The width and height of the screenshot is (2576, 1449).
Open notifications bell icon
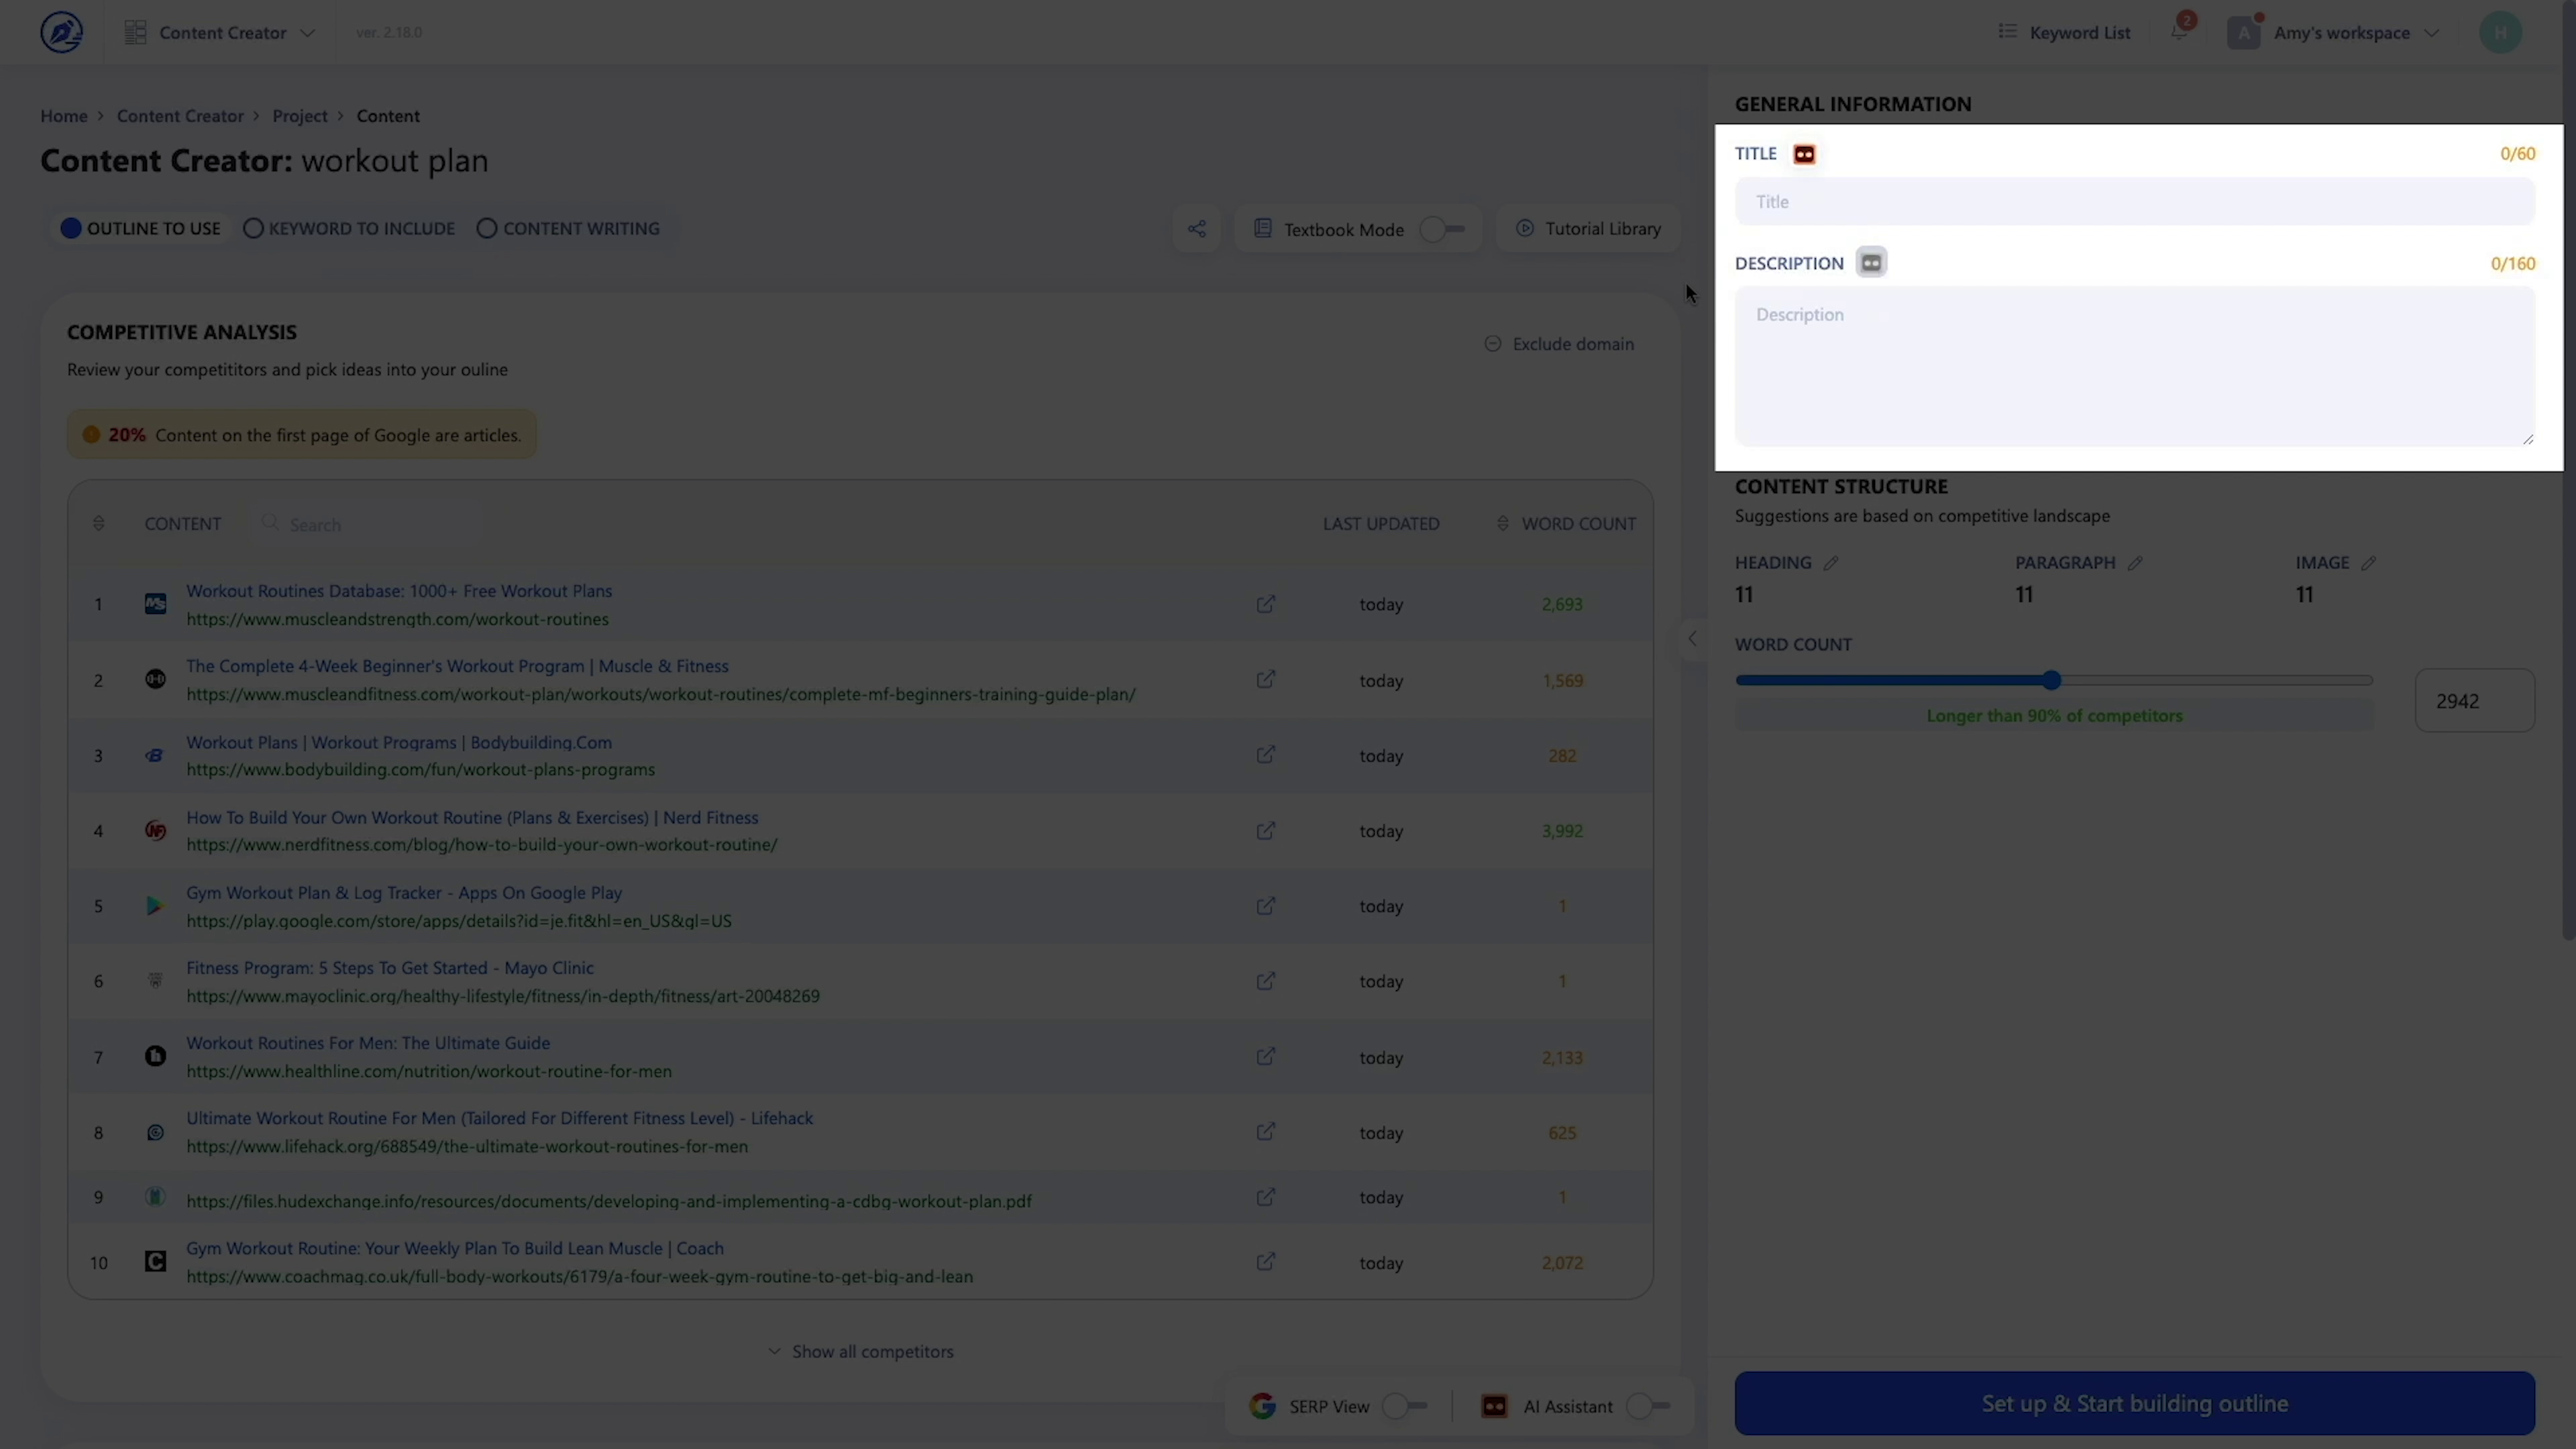click(x=2179, y=32)
